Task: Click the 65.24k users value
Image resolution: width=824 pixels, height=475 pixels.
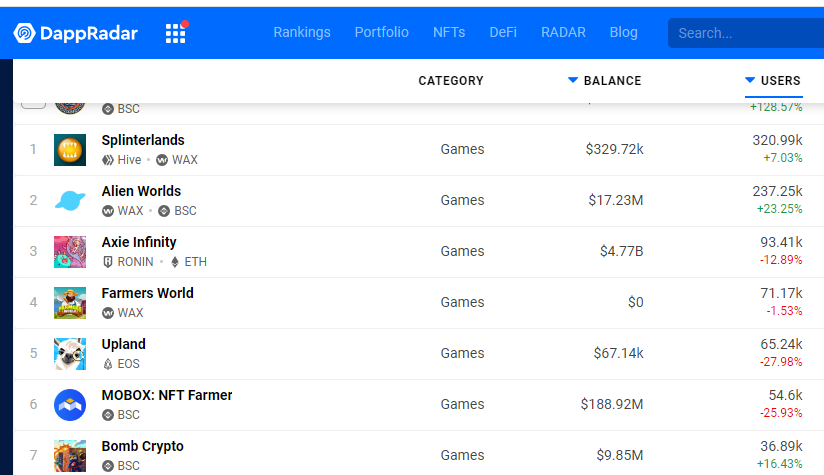Action: click(x=781, y=344)
